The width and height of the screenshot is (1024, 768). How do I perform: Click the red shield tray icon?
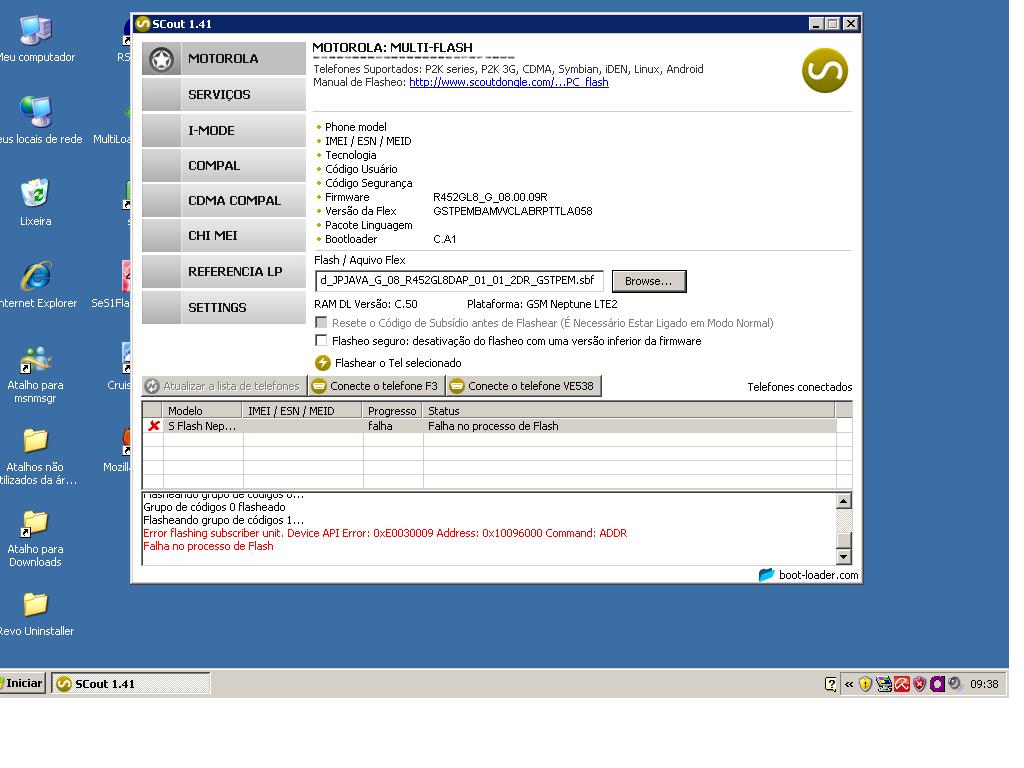pos(920,684)
